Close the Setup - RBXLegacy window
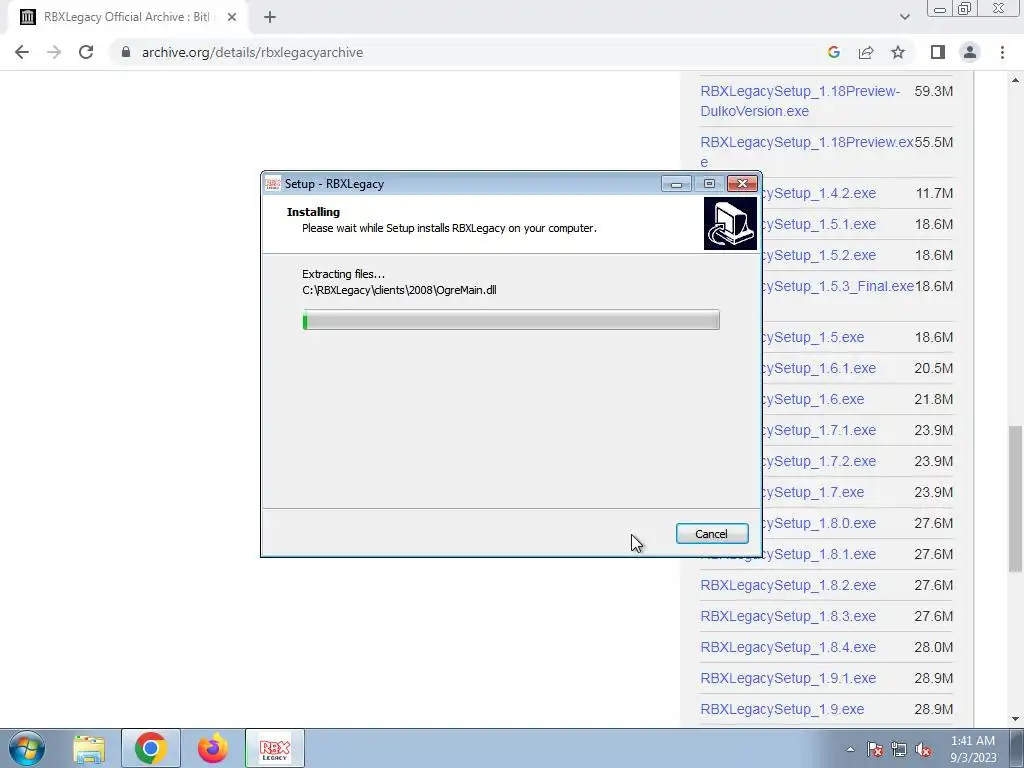The width and height of the screenshot is (1024, 768). pyautogui.click(x=743, y=184)
